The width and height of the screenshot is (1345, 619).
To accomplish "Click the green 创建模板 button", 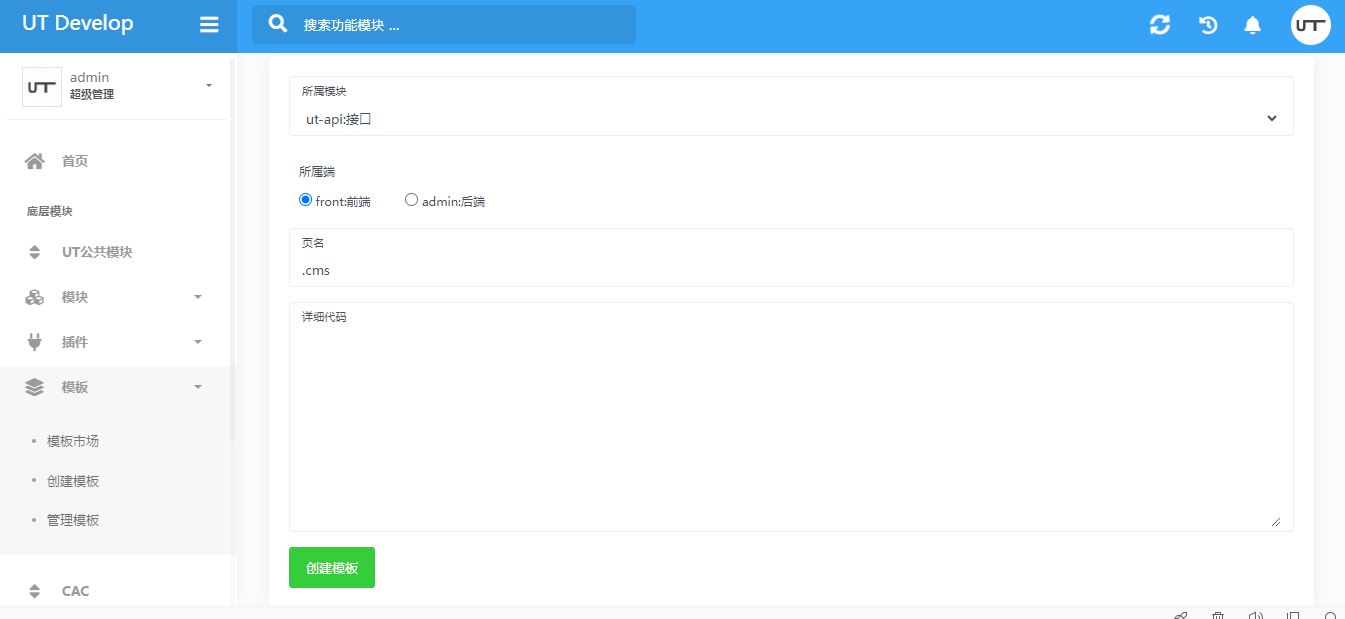I will tap(332, 567).
